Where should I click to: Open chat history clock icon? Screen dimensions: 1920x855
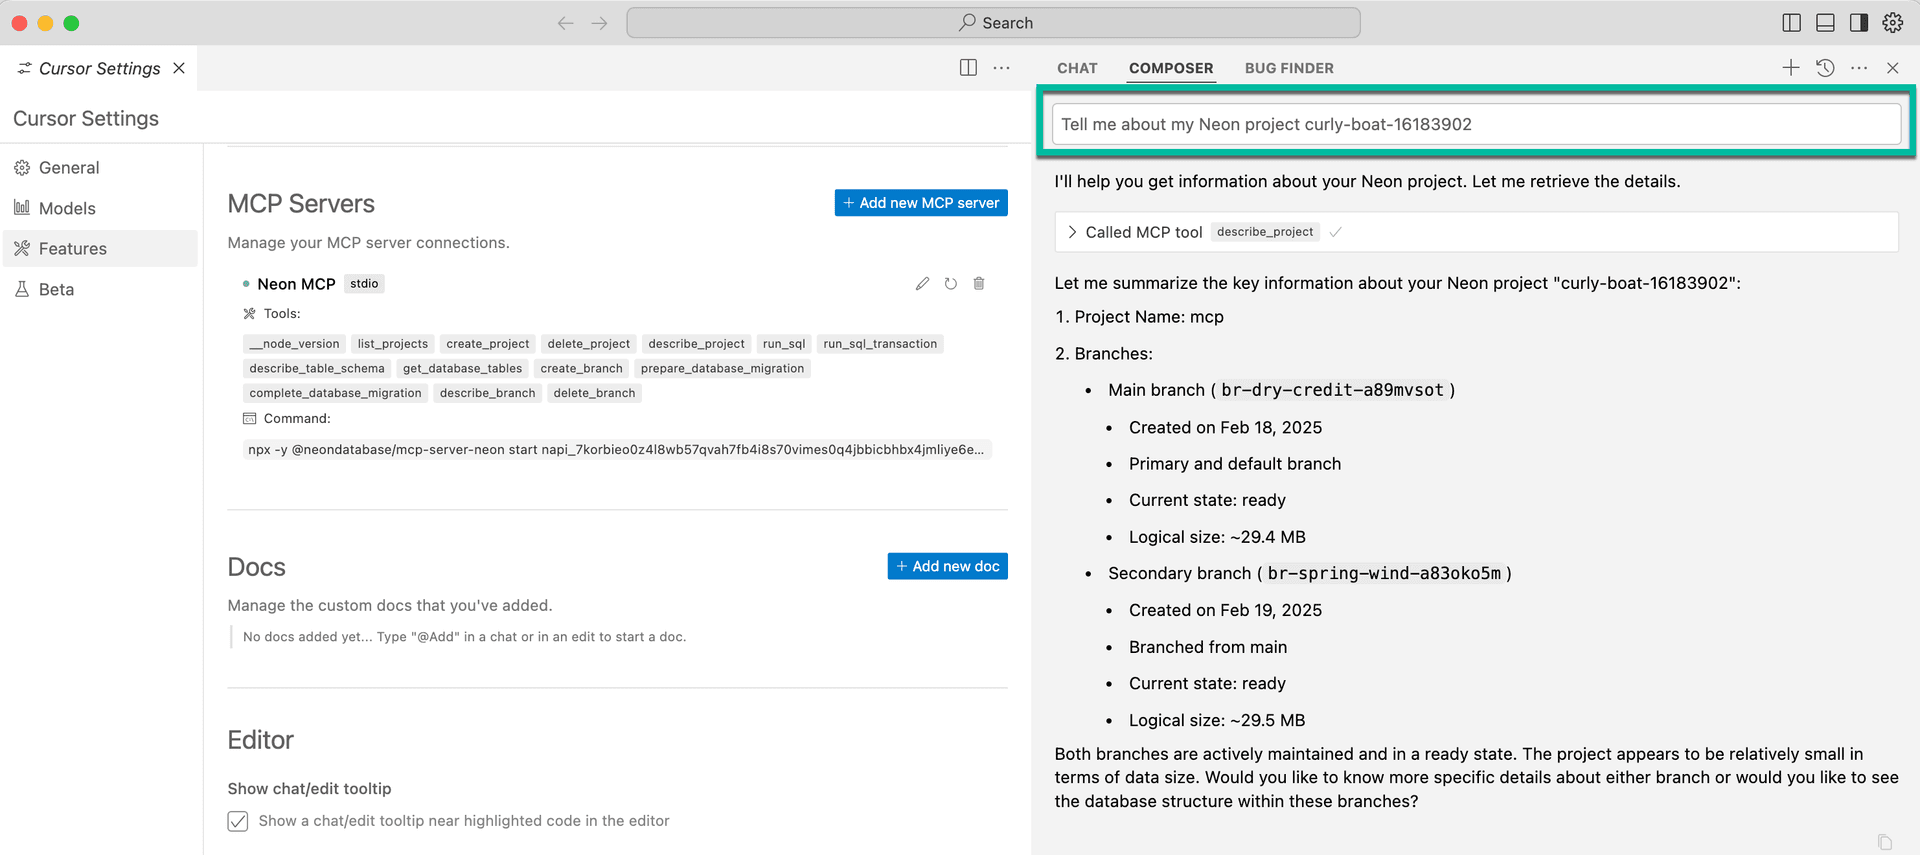click(x=1825, y=68)
